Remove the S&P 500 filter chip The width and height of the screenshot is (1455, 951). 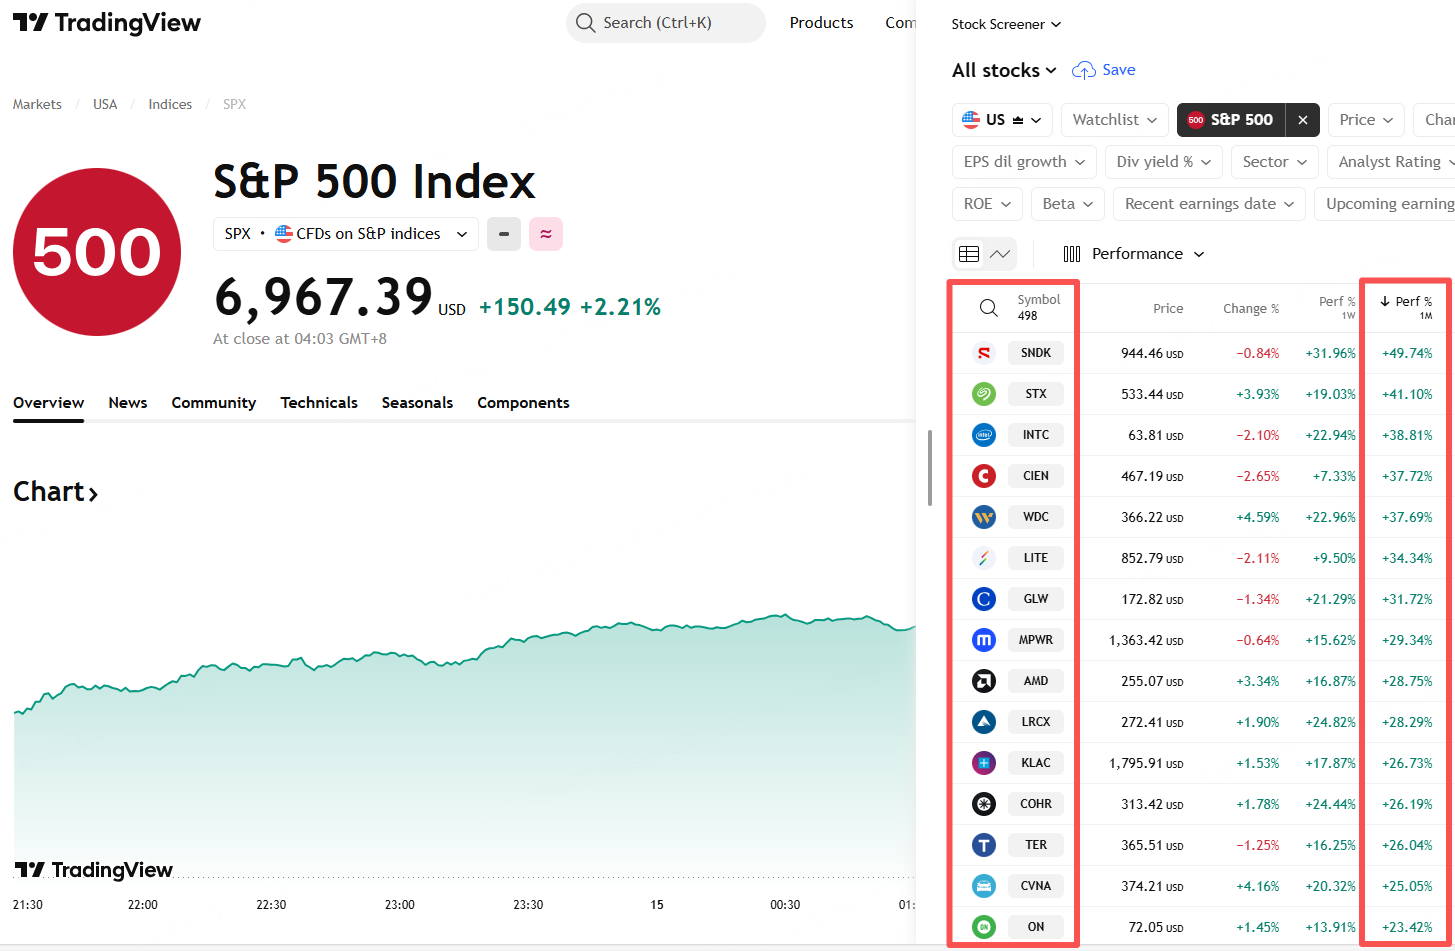click(1302, 120)
